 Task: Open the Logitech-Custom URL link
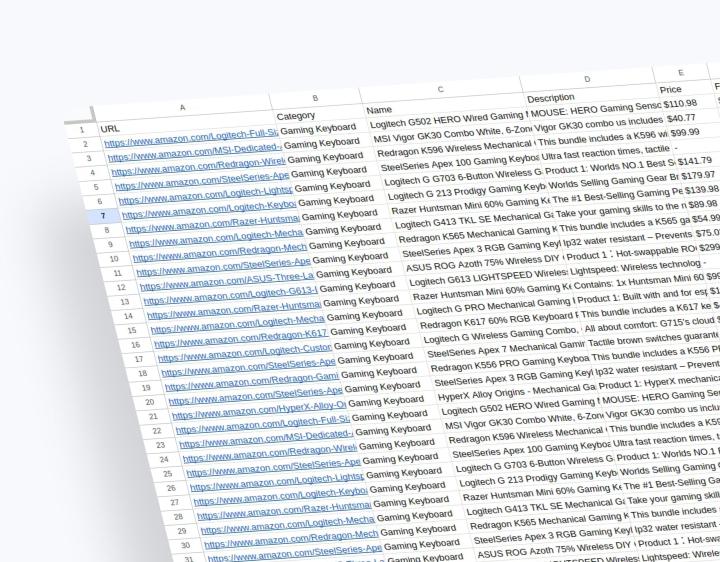(244, 352)
